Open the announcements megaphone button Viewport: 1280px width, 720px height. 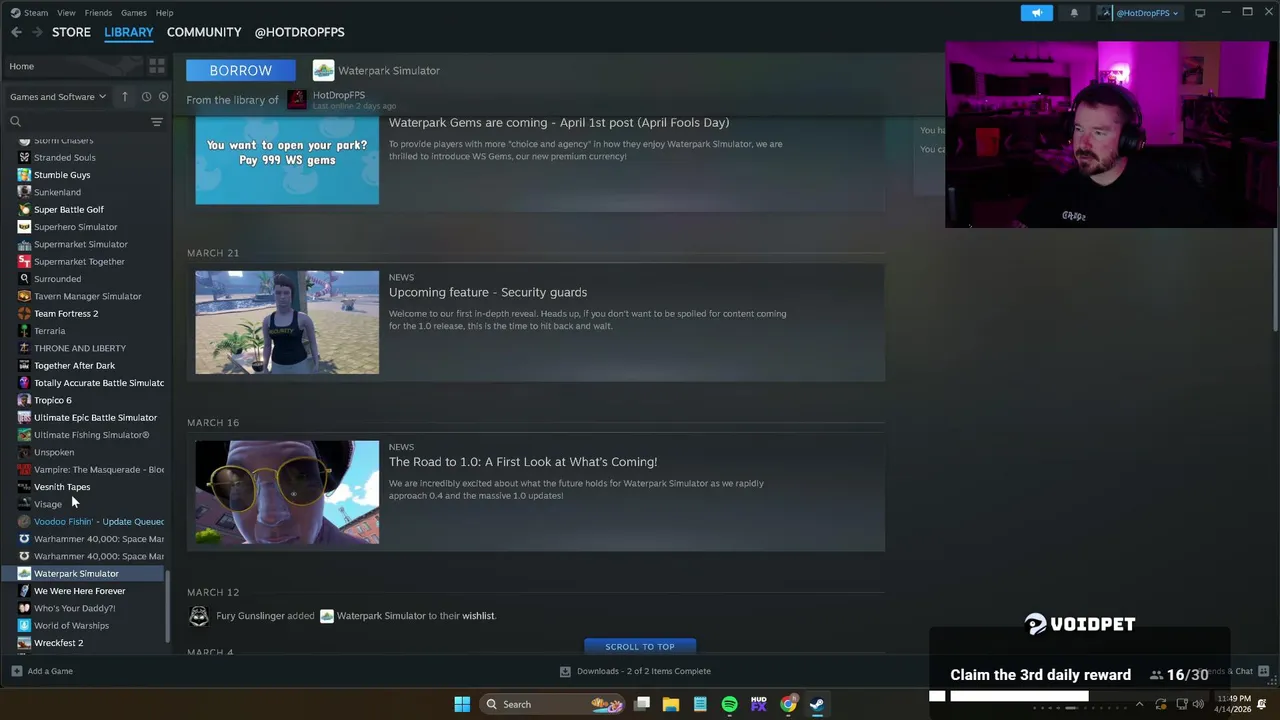1036,13
